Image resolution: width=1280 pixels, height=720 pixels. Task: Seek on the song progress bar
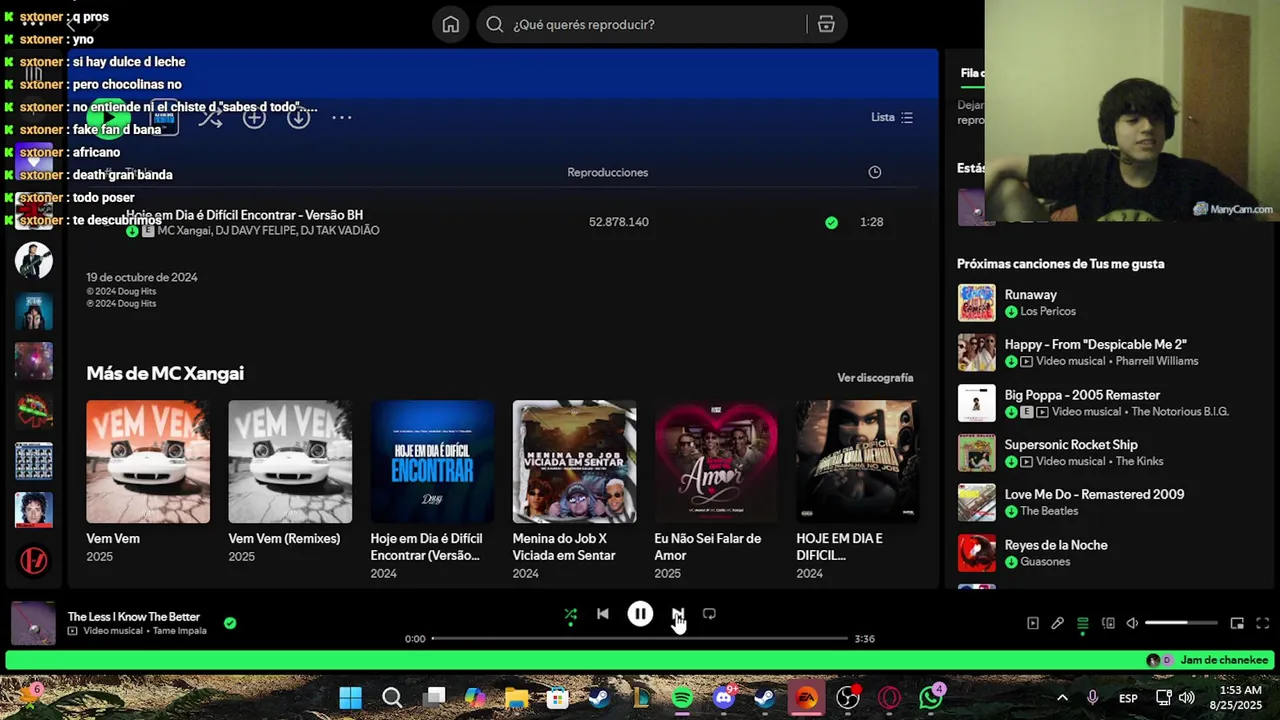[640, 639]
